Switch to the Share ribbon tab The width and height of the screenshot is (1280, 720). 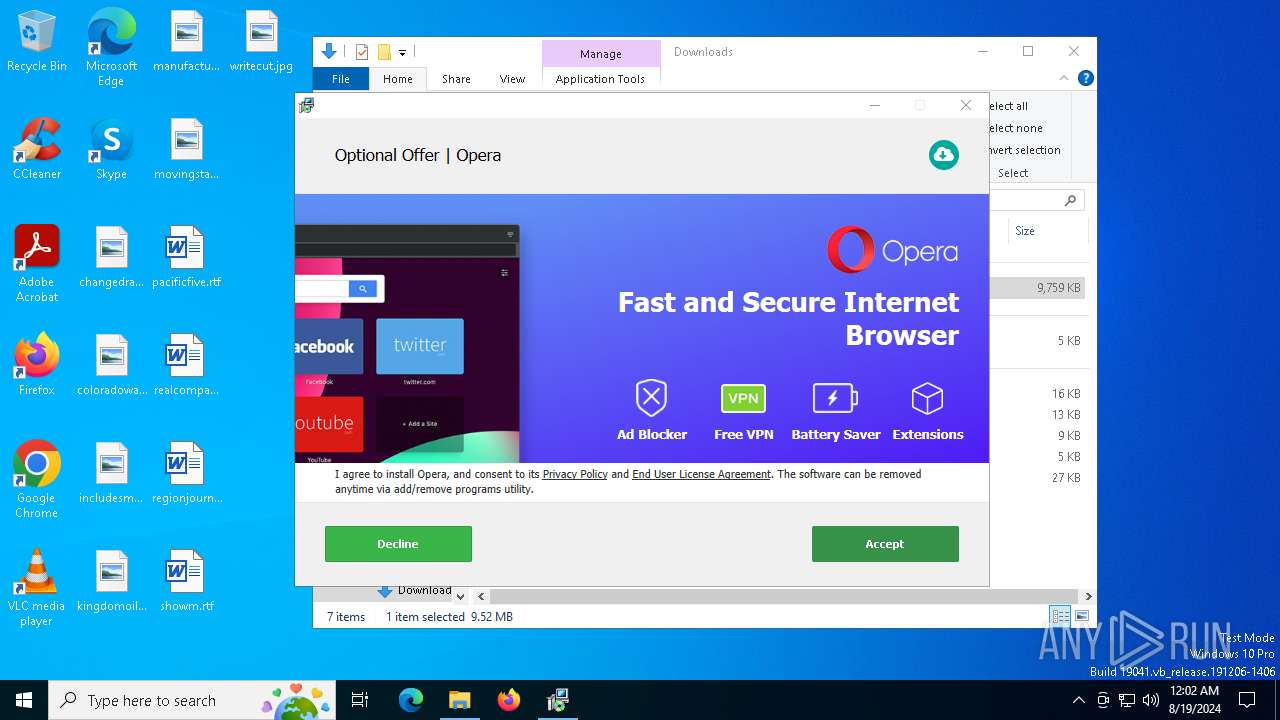456,79
